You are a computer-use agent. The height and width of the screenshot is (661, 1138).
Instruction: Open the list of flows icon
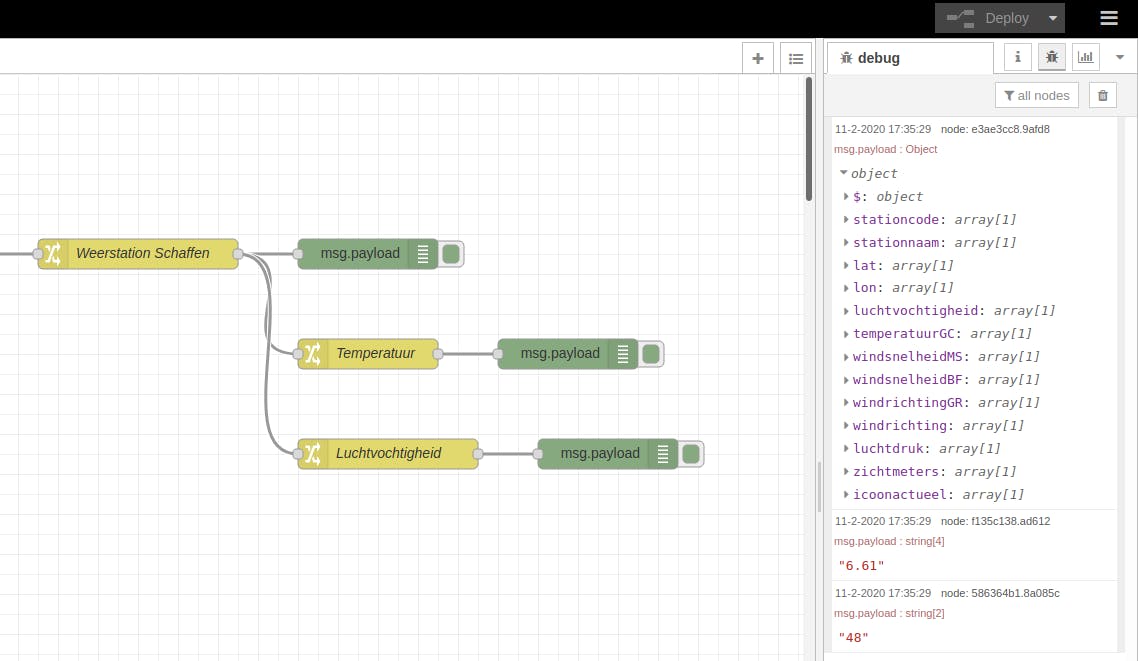[796, 58]
